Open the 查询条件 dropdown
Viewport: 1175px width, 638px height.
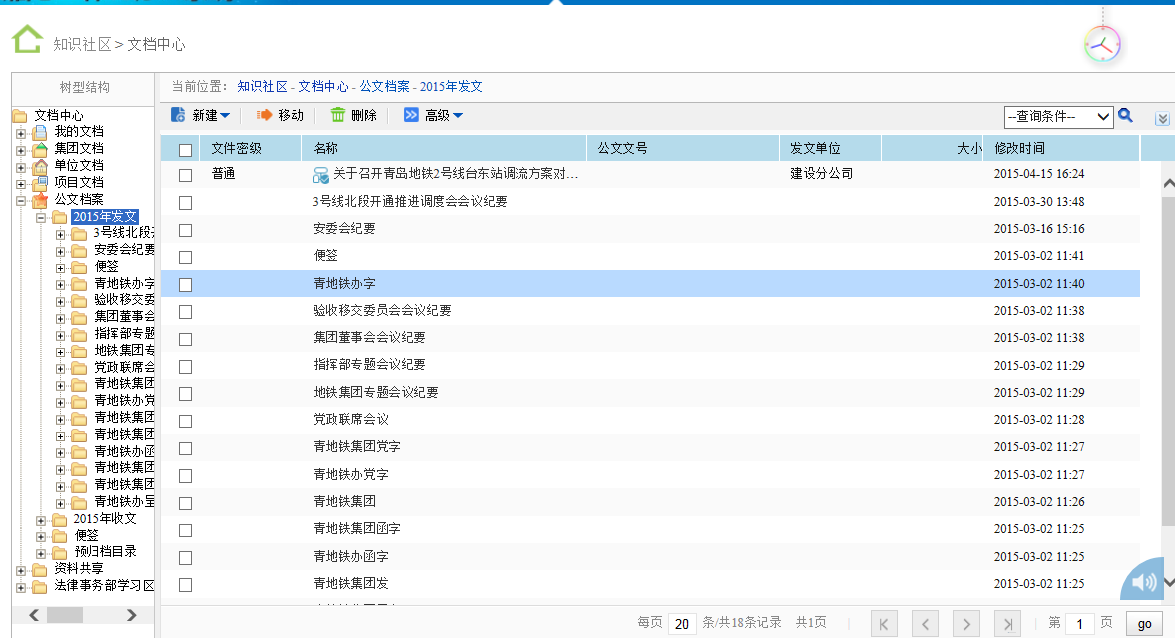click(x=1058, y=117)
